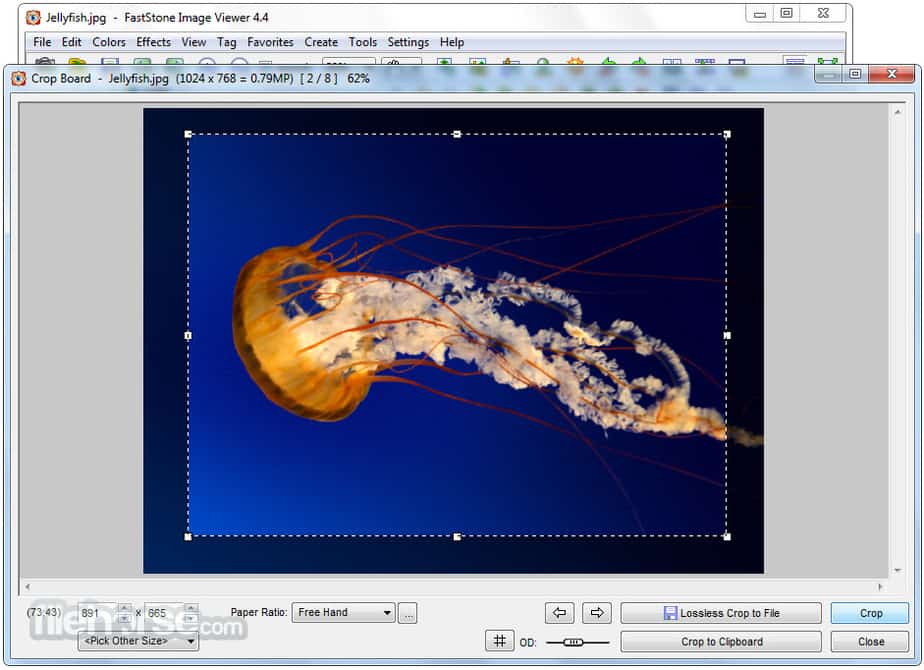Click the previous image arrow icon
Screen dimensions: 924x670
click(x=559, y=613)
